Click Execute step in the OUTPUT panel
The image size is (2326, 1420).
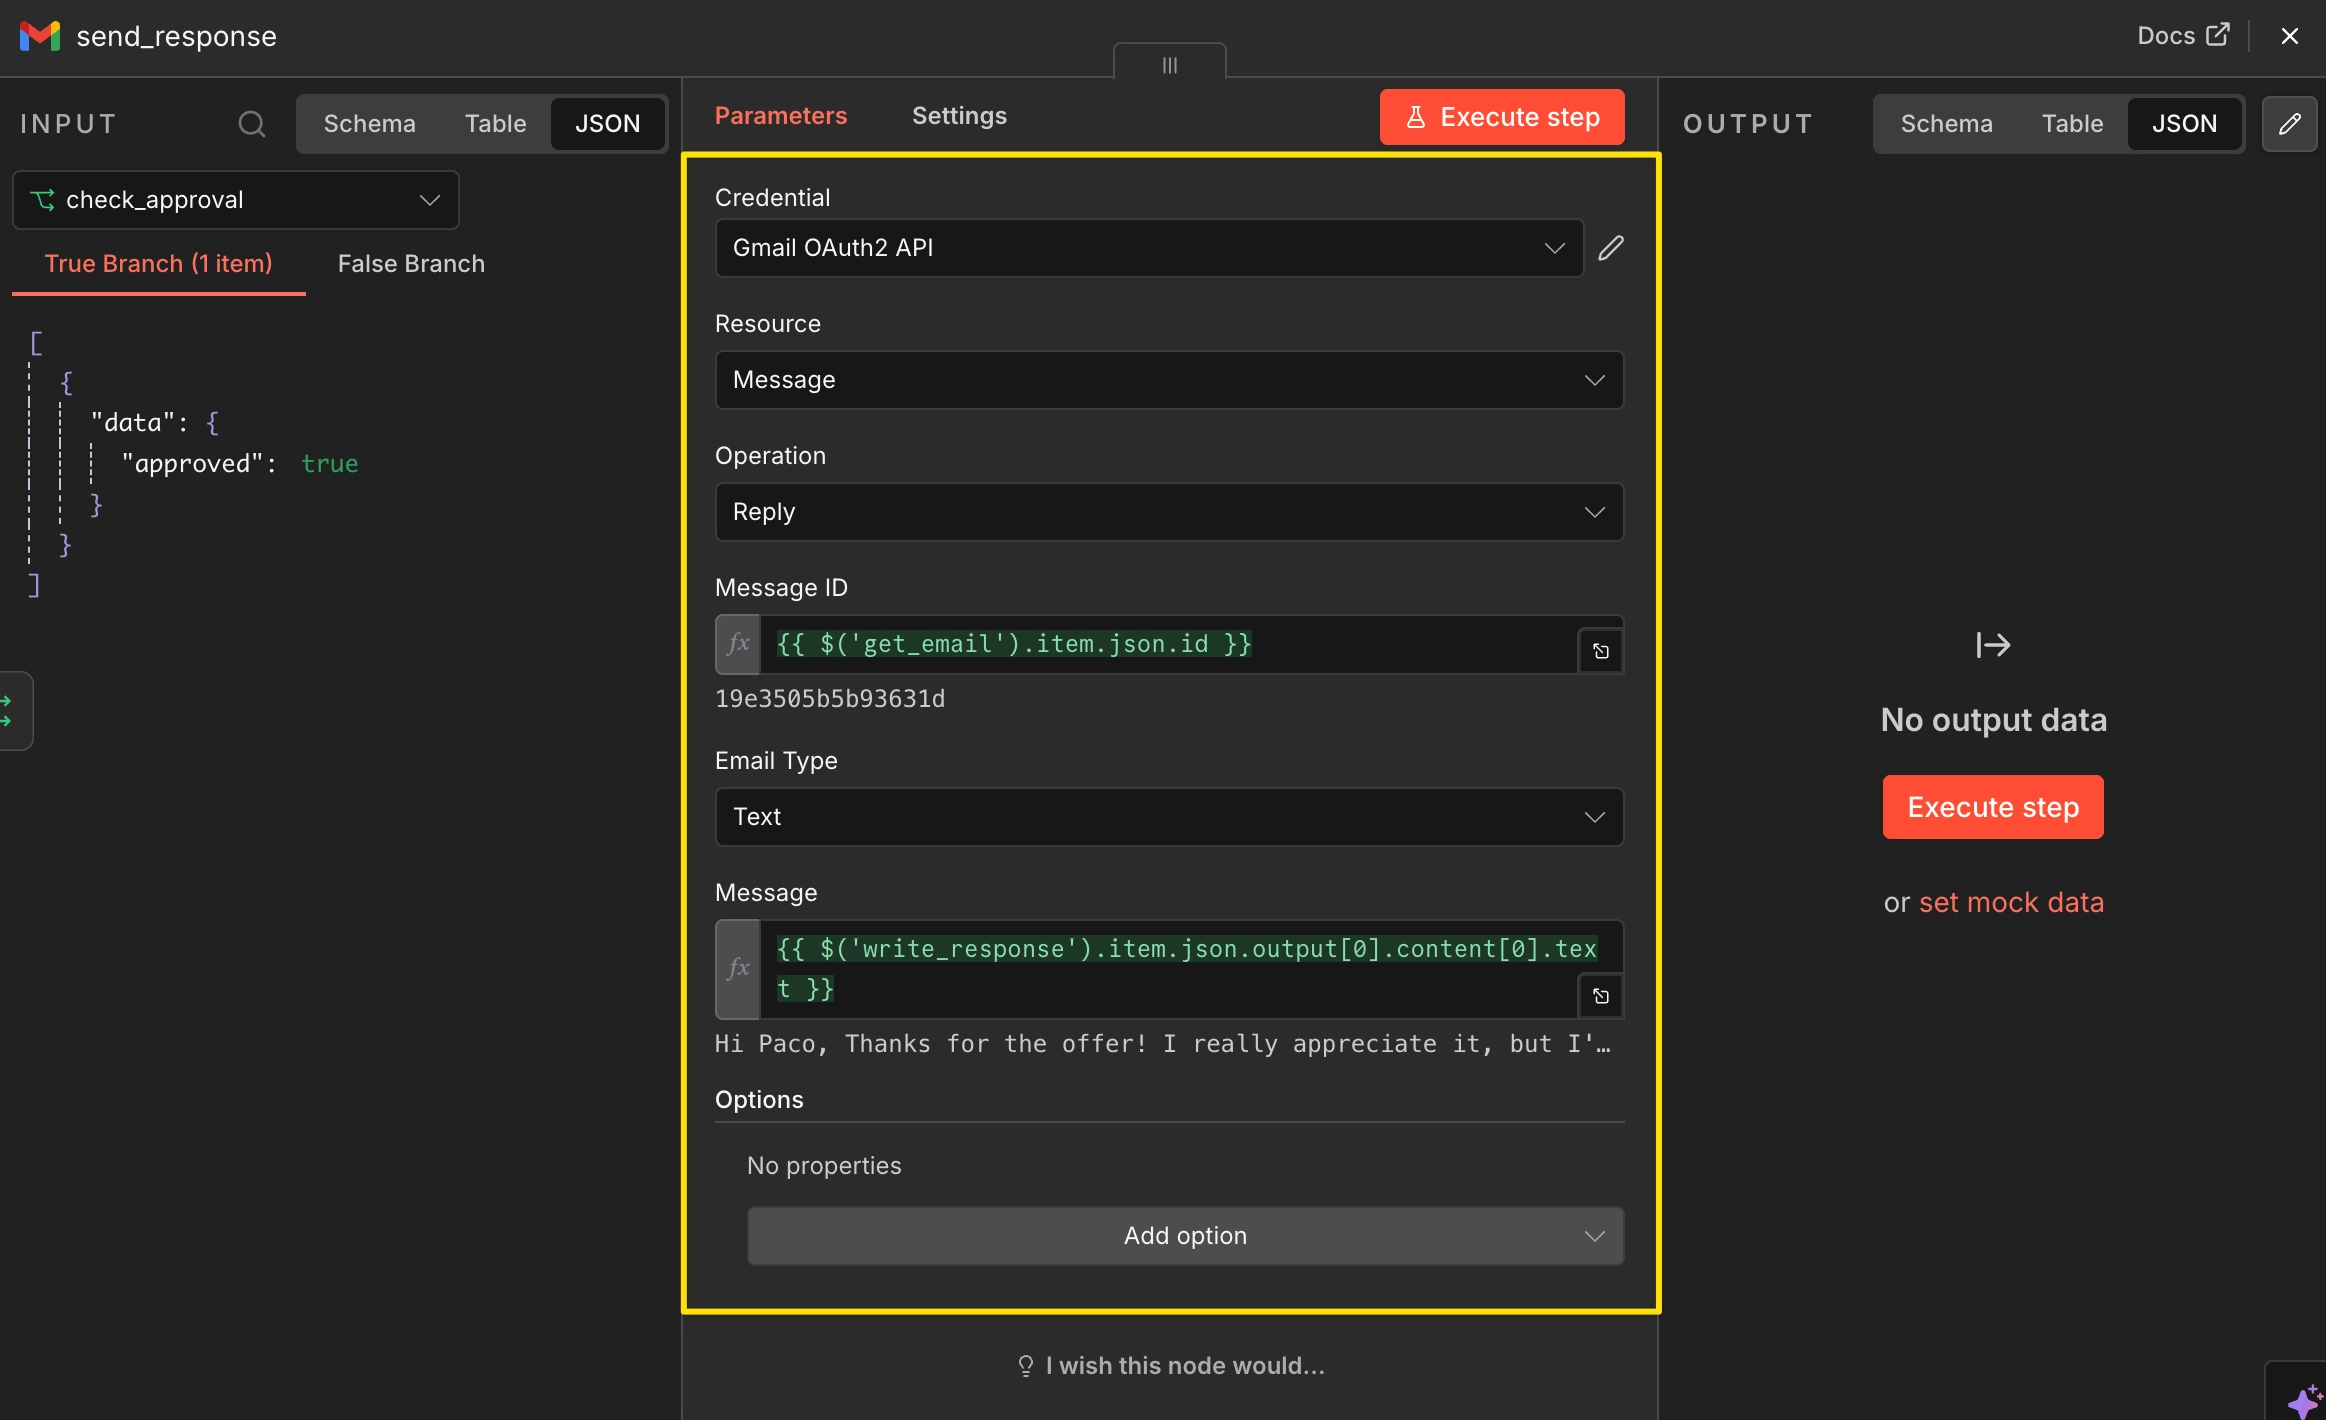1993,807
